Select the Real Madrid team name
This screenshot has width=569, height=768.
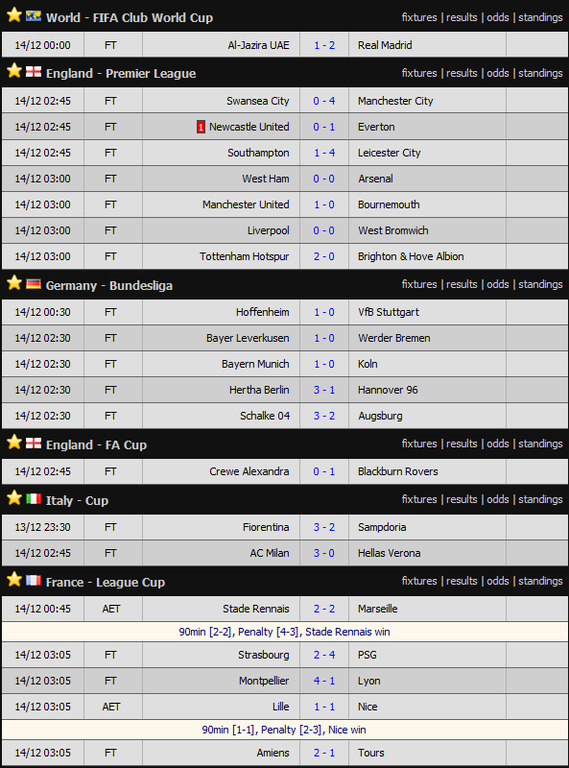(385, 45)
